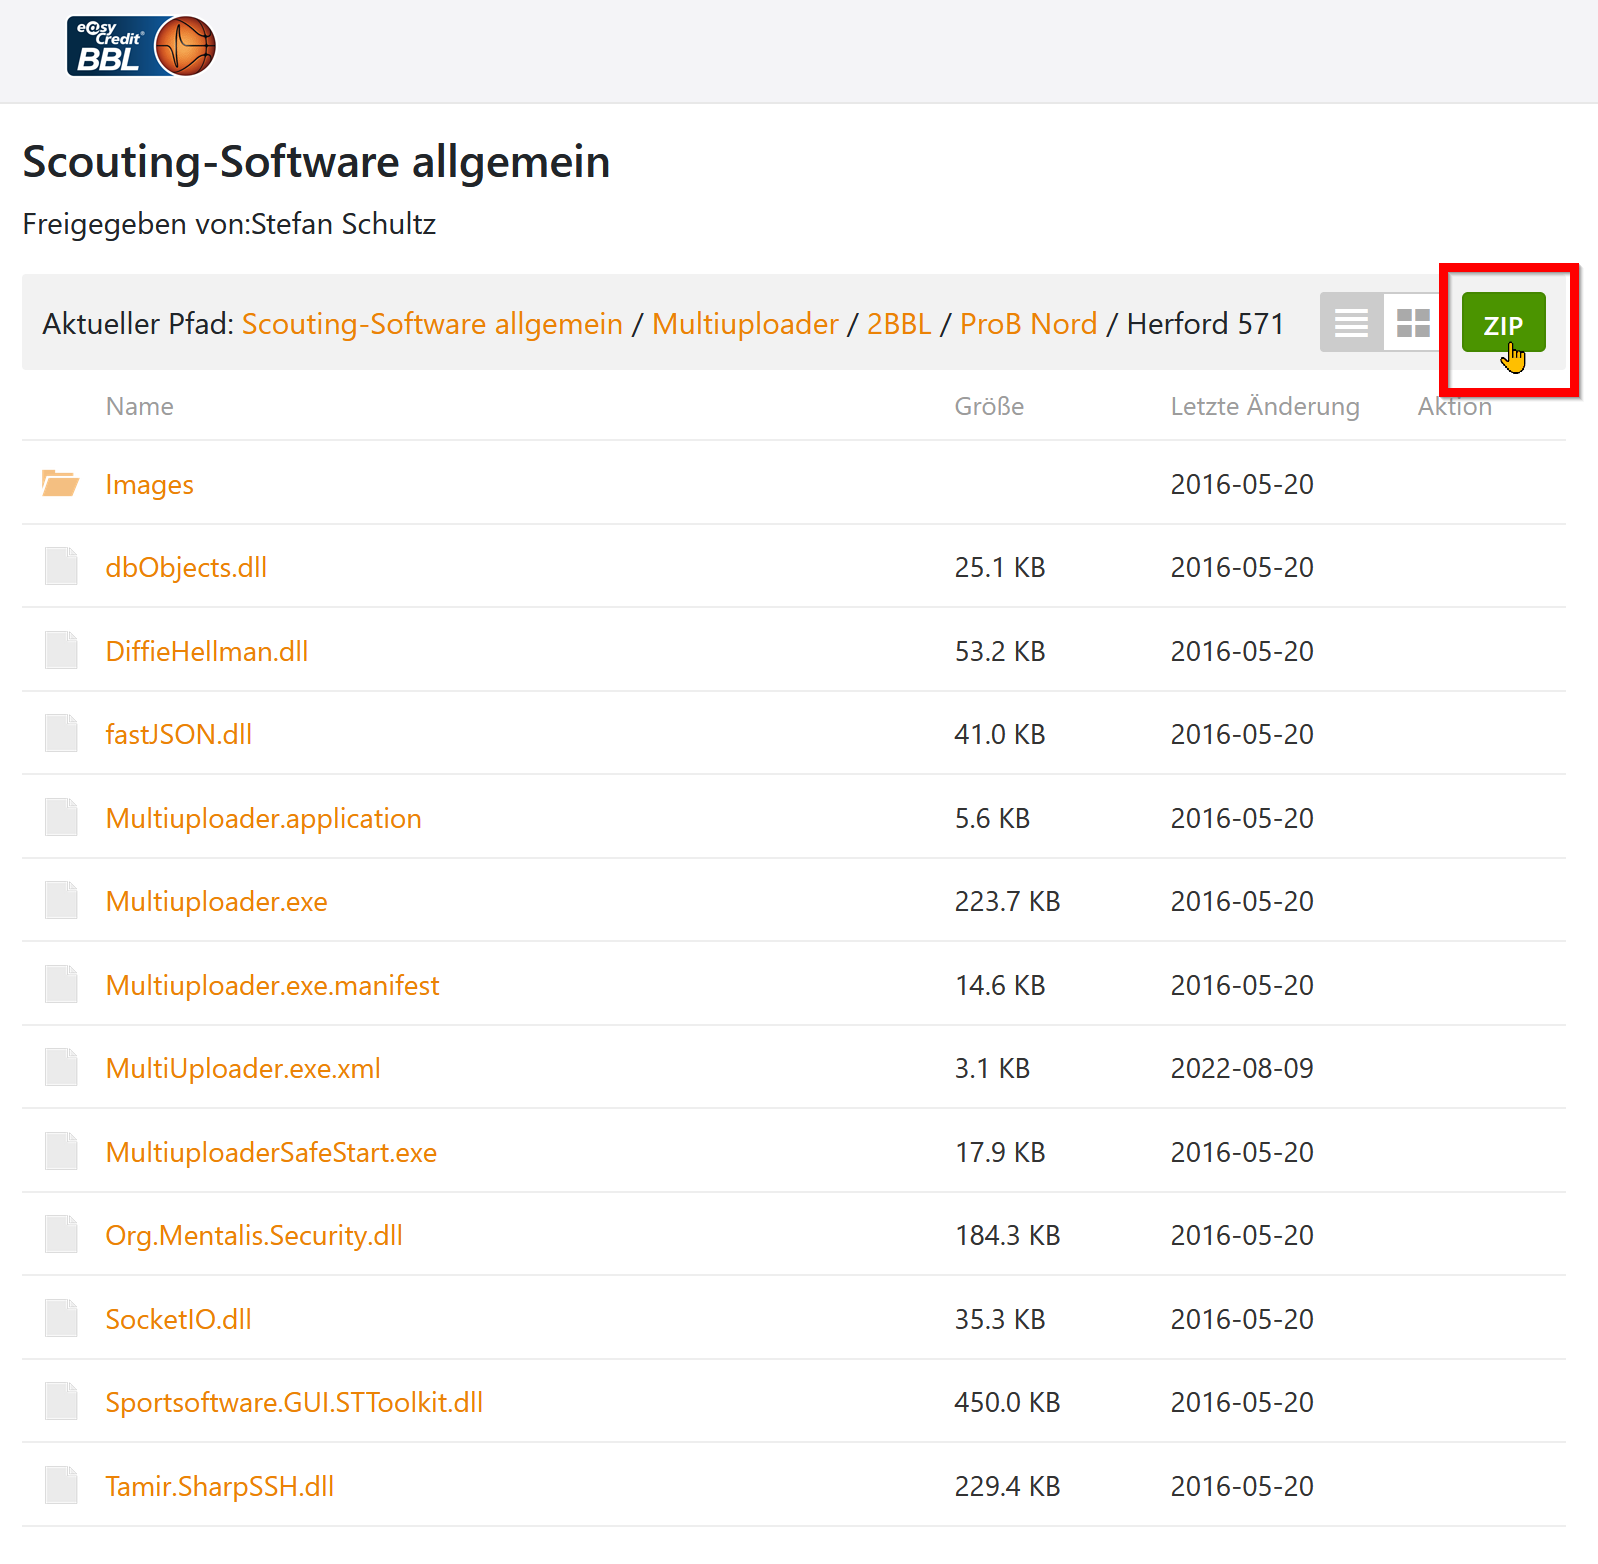The width and height of the screenshot is (1598, 1564).
Task: Open the Images folder icon
Action: click(x=60, y=484)
